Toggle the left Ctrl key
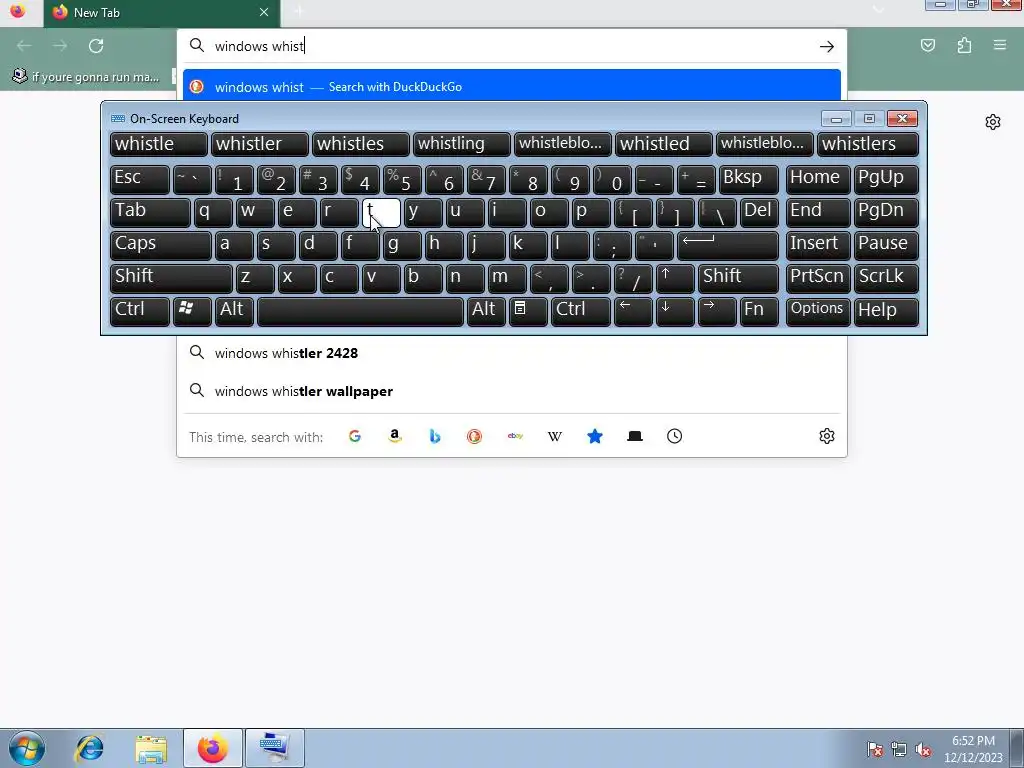The image size is (1024, 768). (x=140, y=311)
